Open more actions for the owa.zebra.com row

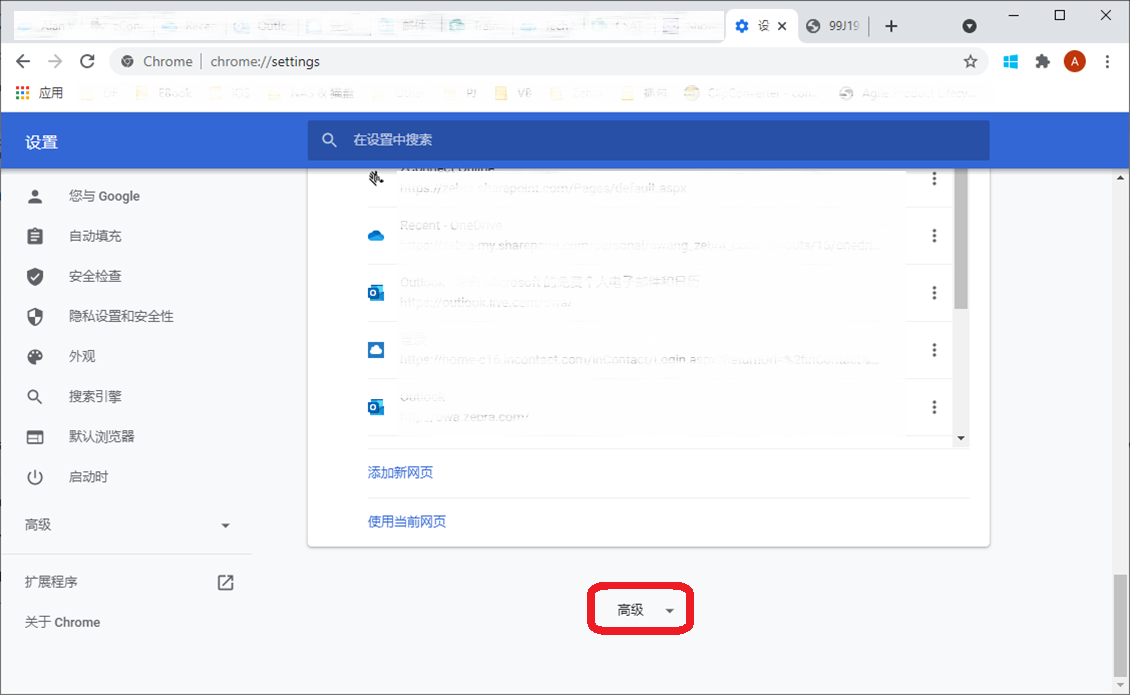934,407
